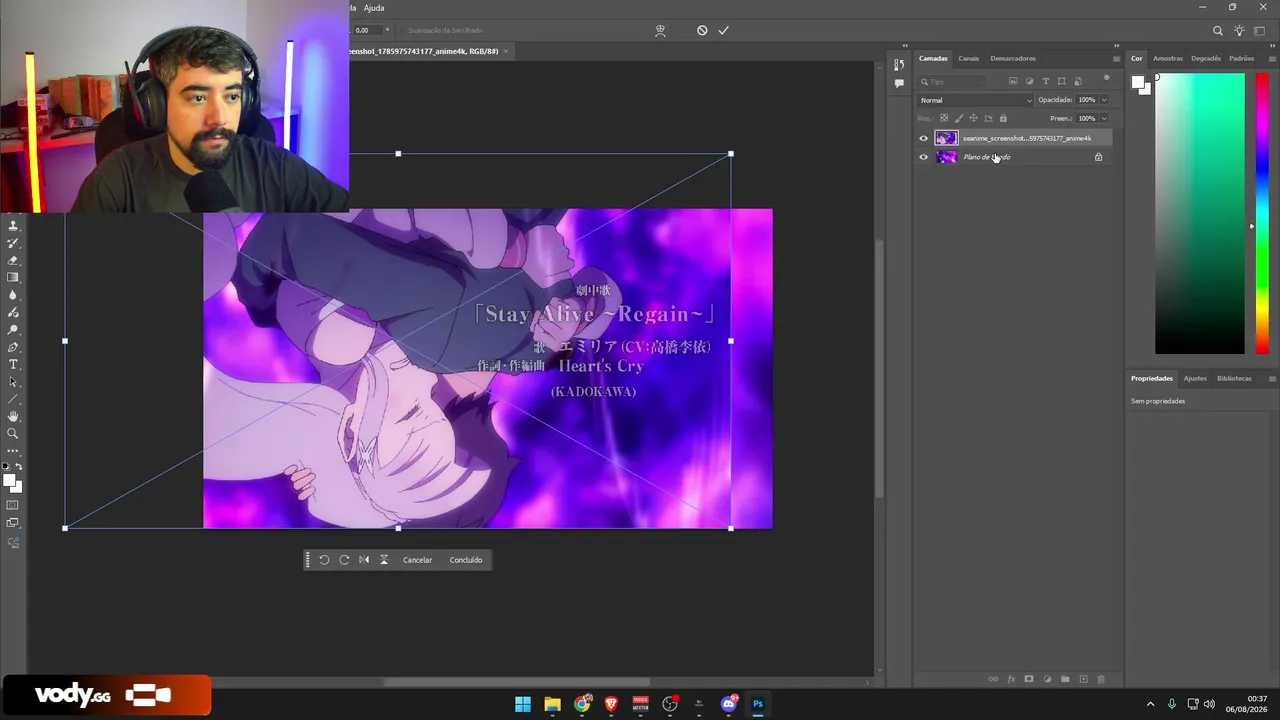Toggle the smart objects filter
The width and height of the screenshot is (1280, 720).
click(1077, 81)
